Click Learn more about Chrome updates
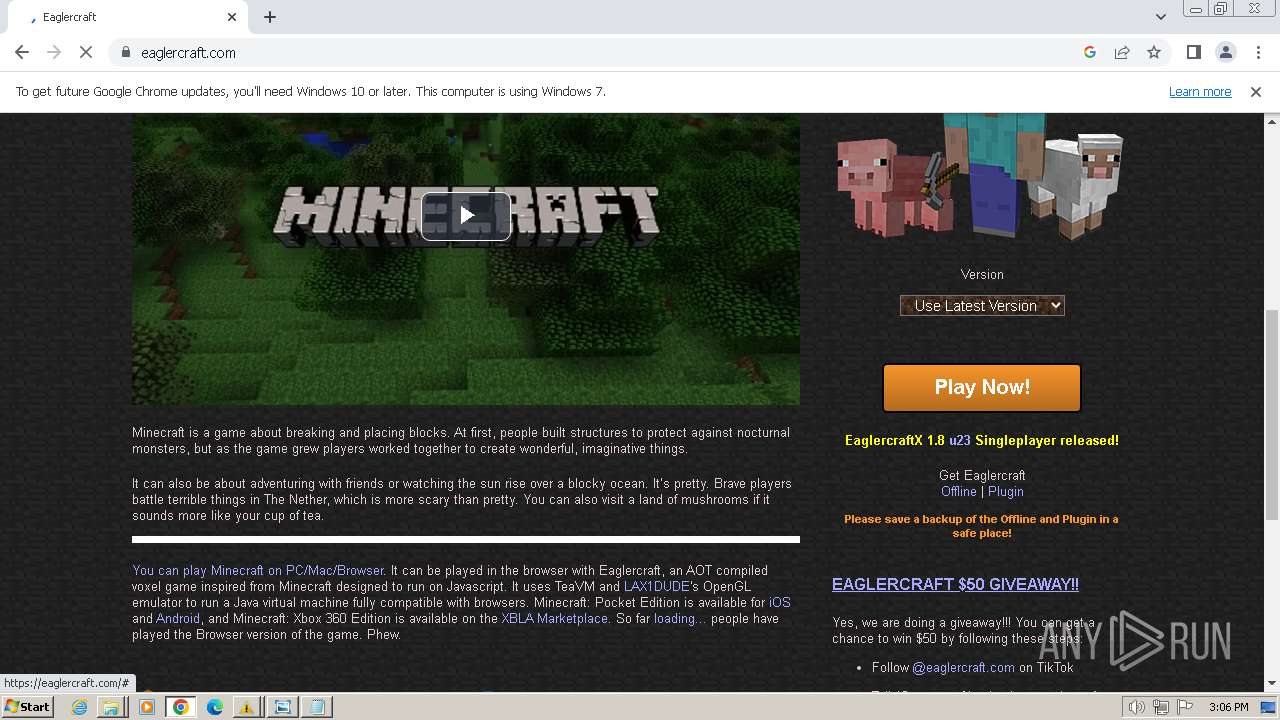 (1200, 91)
